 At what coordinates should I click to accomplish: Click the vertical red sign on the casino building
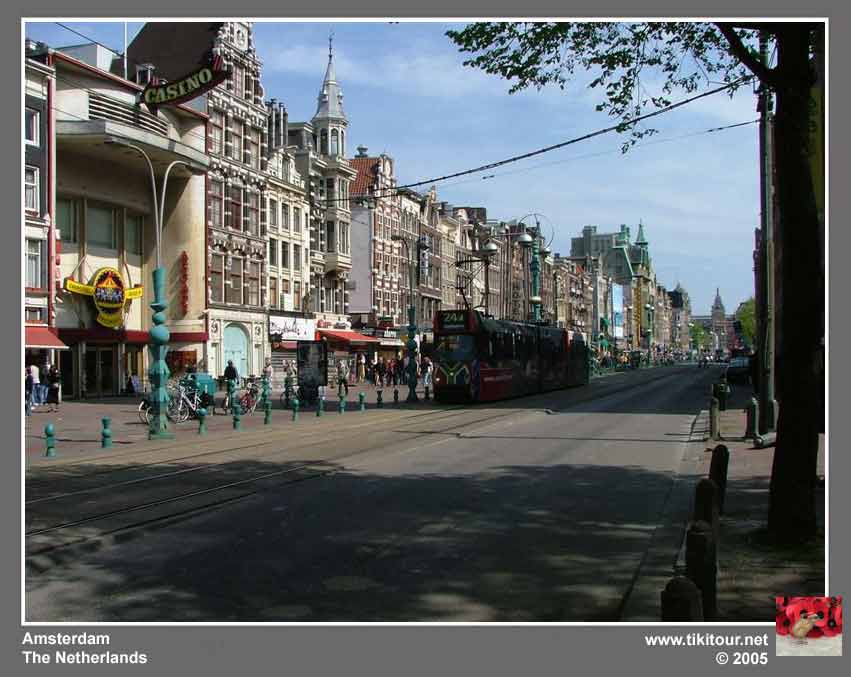click(184, 282)
